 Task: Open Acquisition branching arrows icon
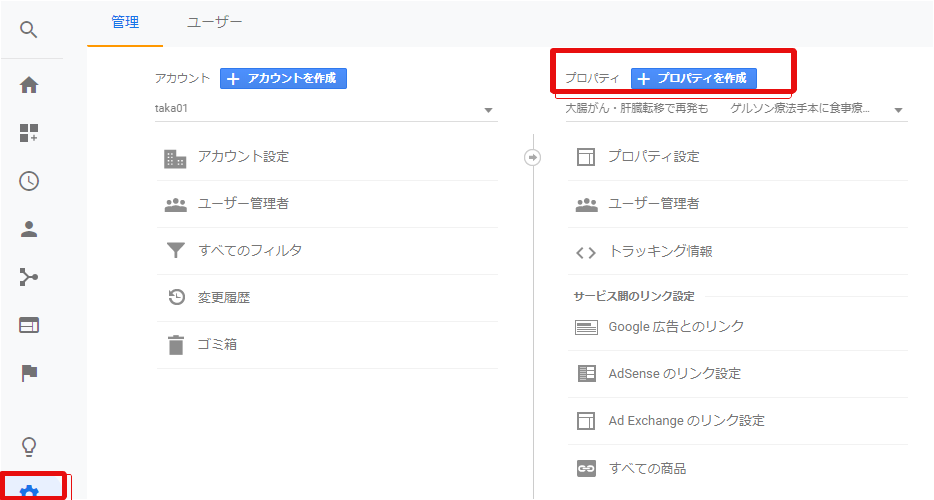[x=29, y=277]
